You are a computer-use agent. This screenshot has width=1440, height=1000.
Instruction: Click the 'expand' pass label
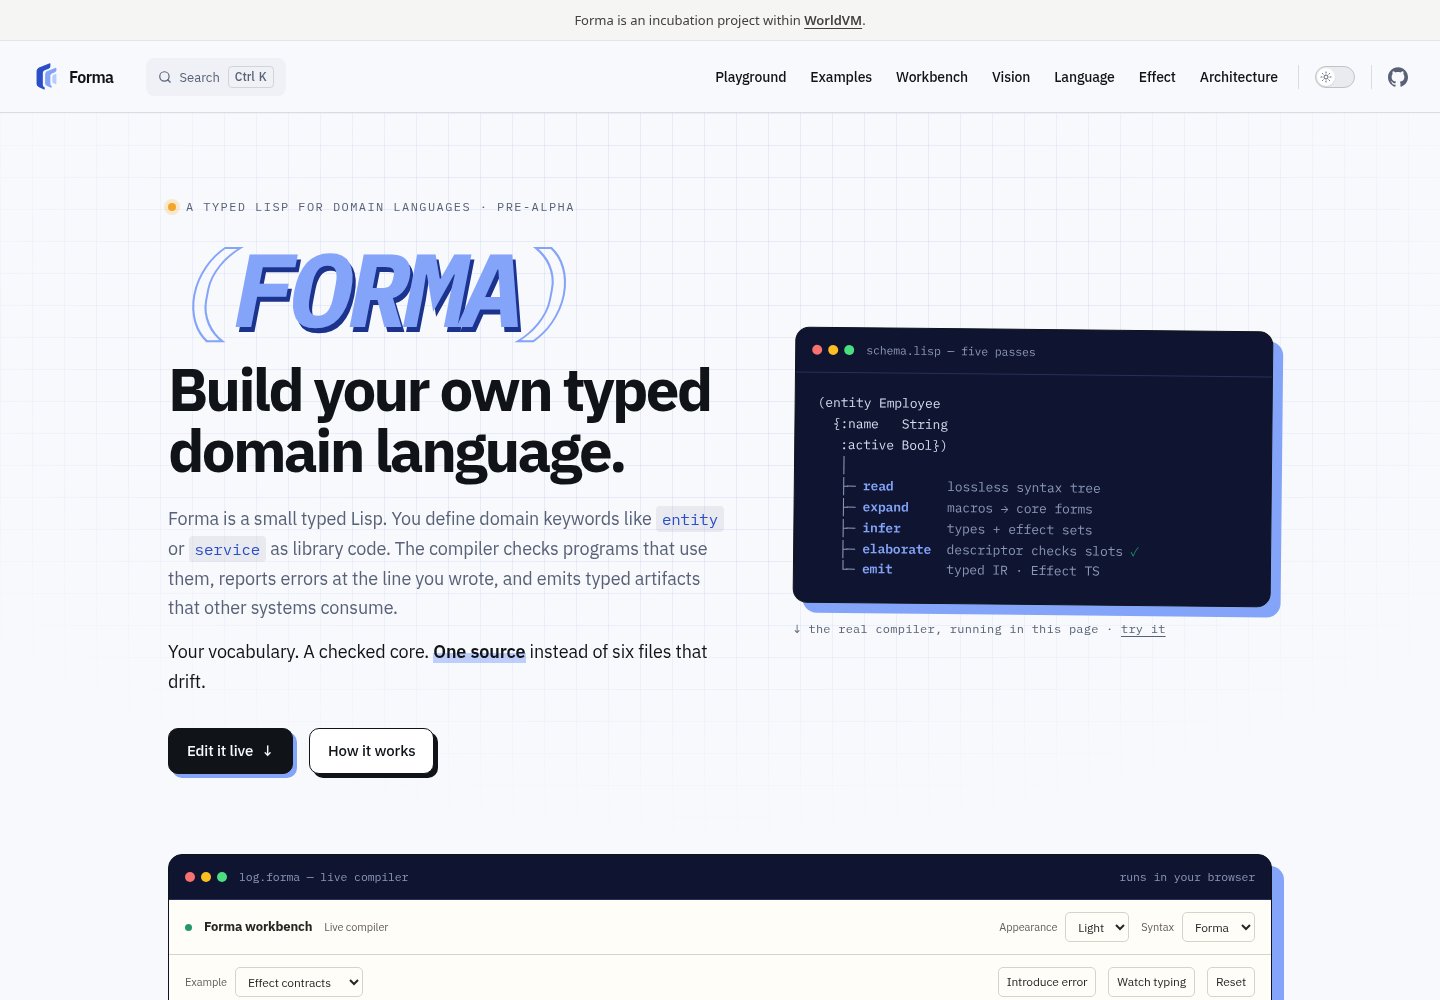point(885,507)
